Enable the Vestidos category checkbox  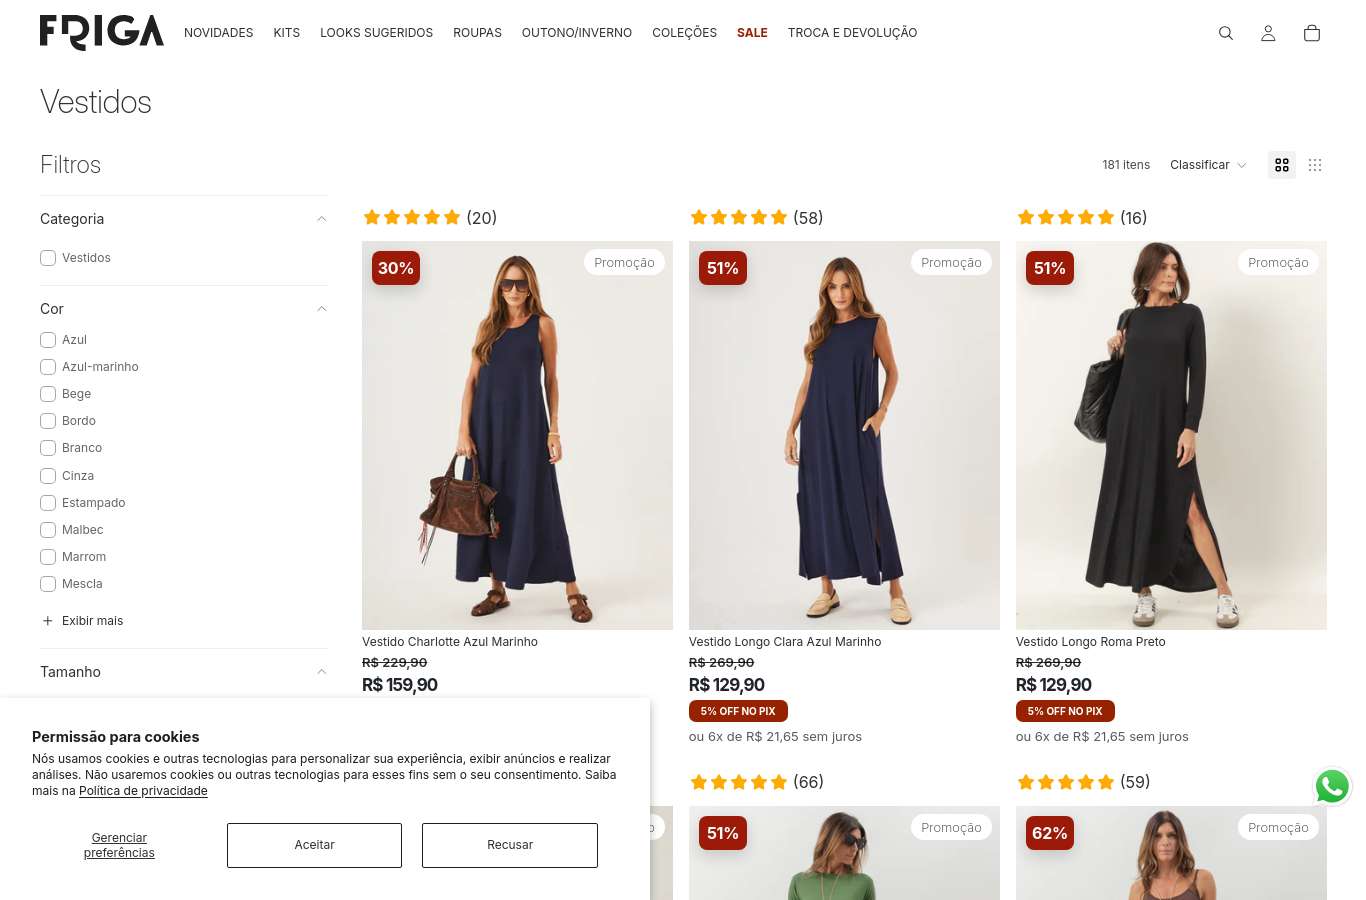coord(48,258)
